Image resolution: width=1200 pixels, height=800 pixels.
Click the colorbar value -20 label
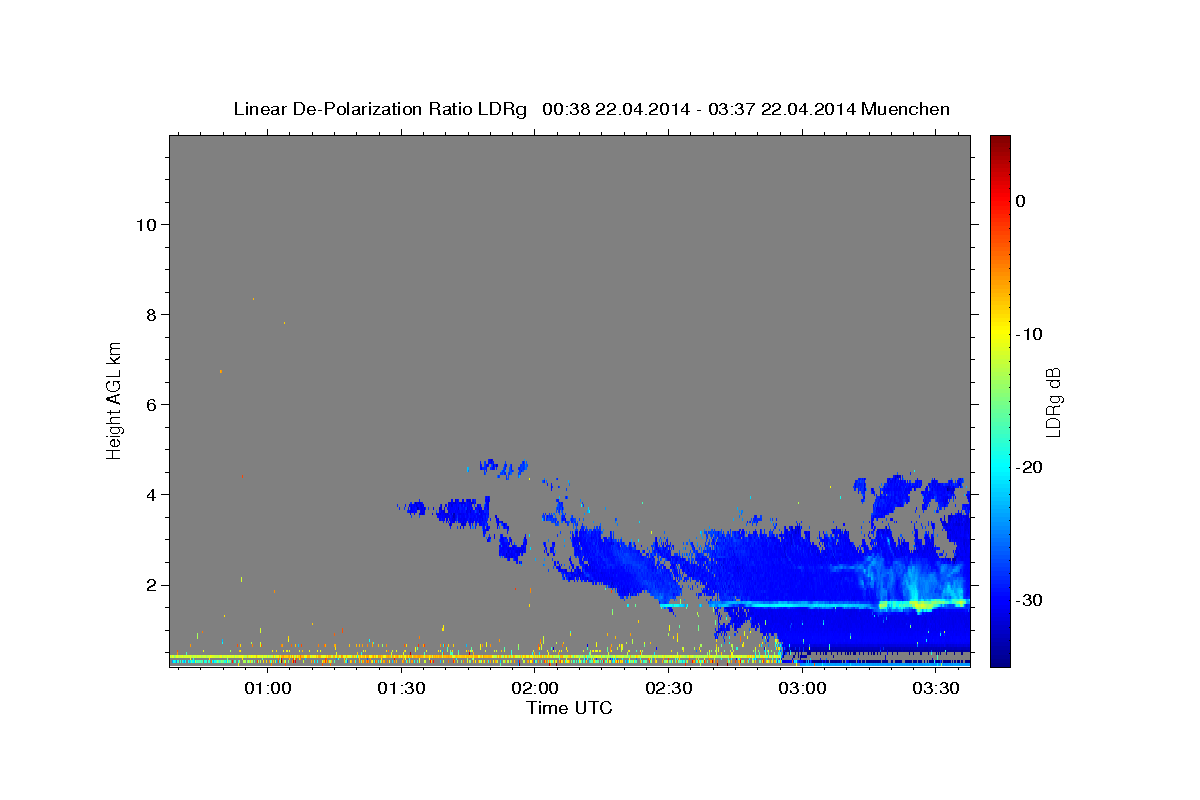point(1030,467)
